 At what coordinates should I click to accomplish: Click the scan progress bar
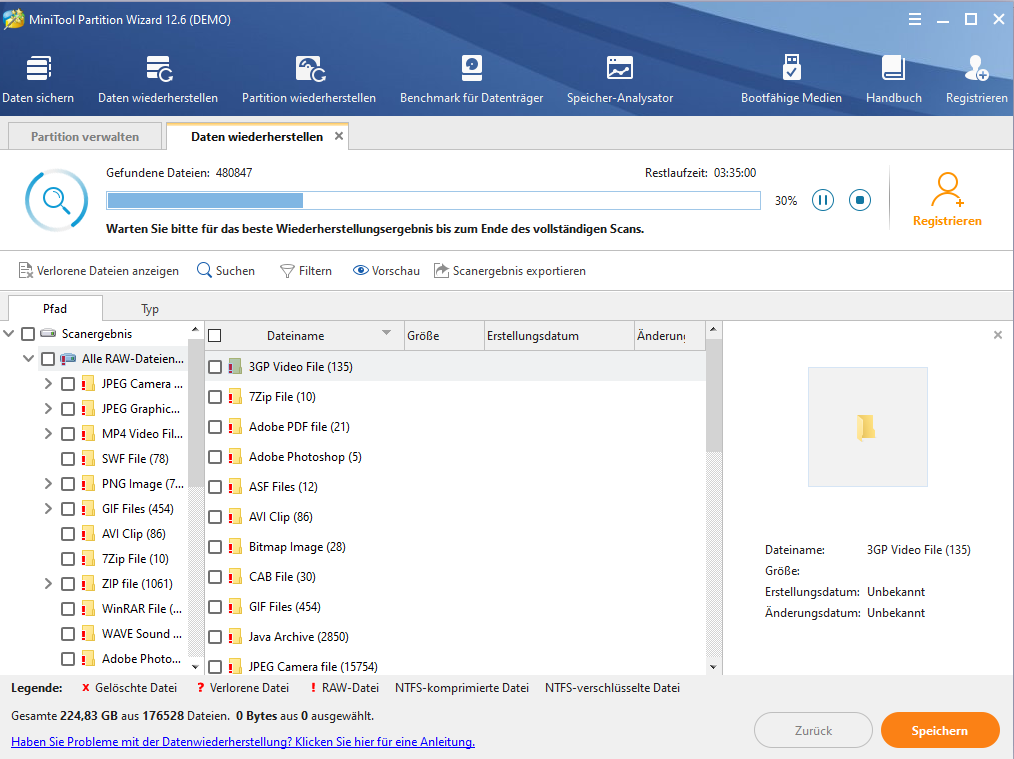click(x=433, y=200)
